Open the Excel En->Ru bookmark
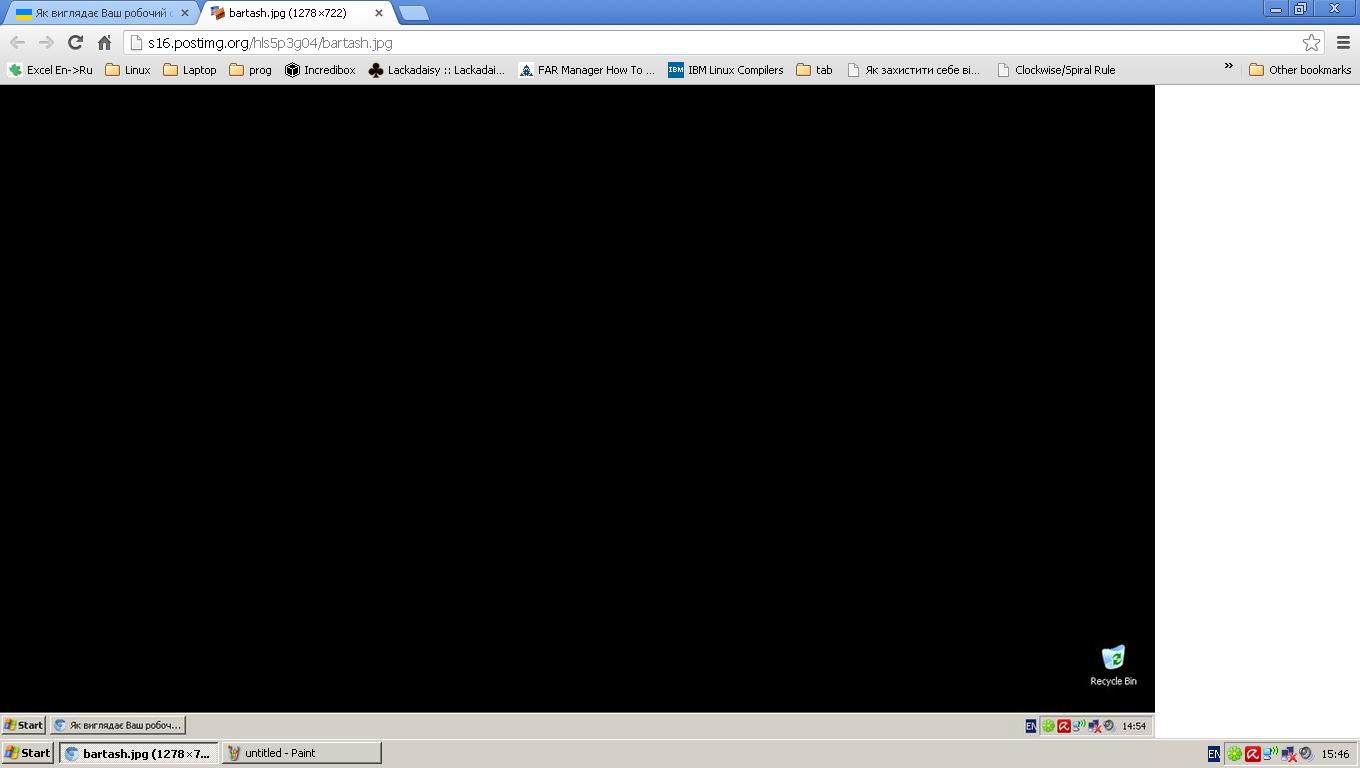The height and width of the screenshot is (768, 1360). [x=50, y=70]
